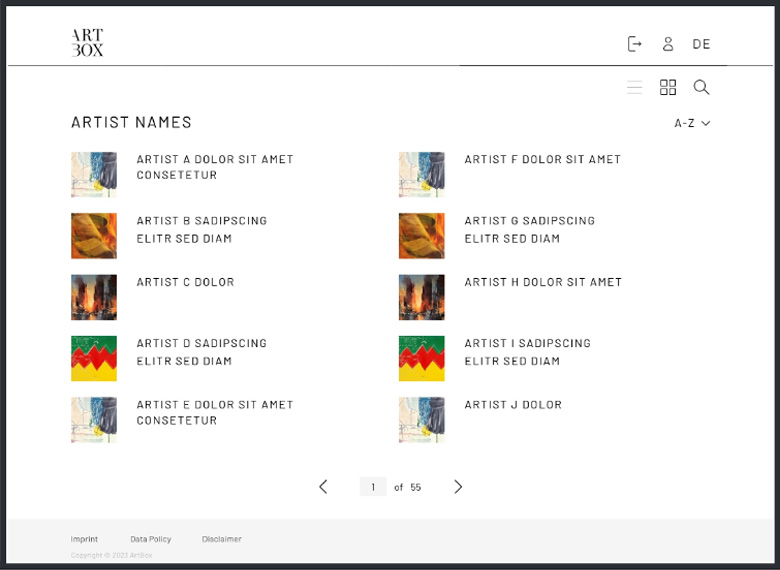This screenshot has width=780, height=570.
Task: Open the Data Policy footer link
Action: pyautogui.click(x=150, y=539)
